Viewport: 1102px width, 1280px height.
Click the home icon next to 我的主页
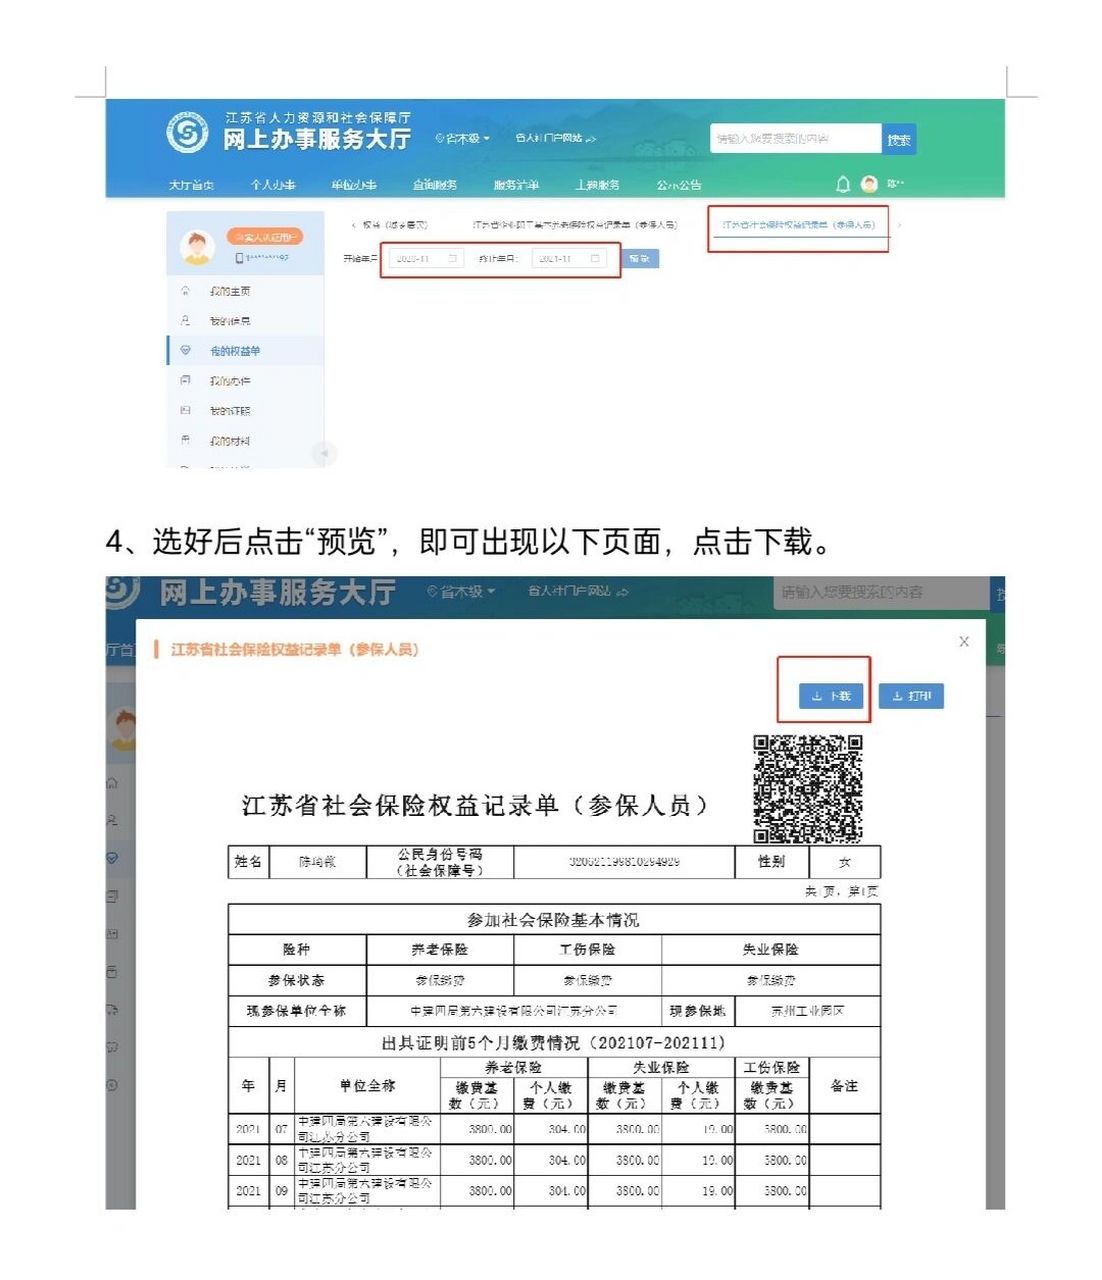point(185,291)
